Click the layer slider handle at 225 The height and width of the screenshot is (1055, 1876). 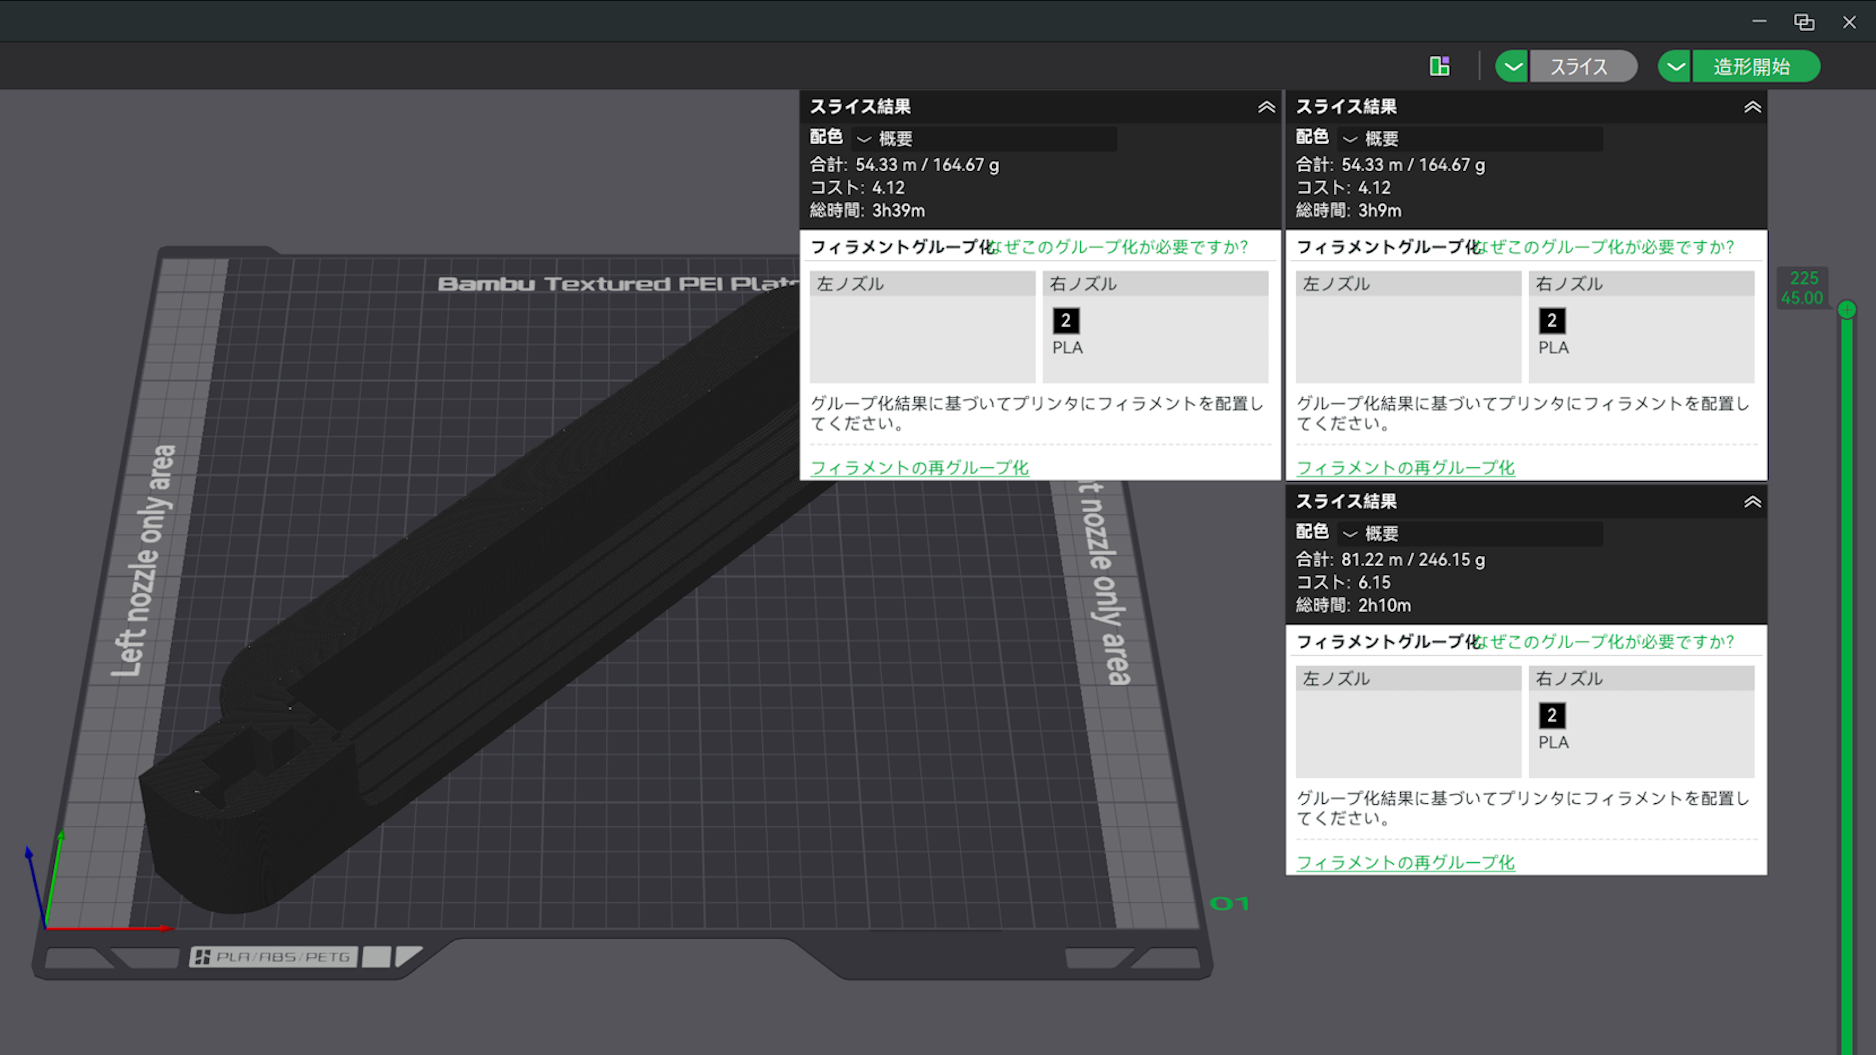point(1847,310)
